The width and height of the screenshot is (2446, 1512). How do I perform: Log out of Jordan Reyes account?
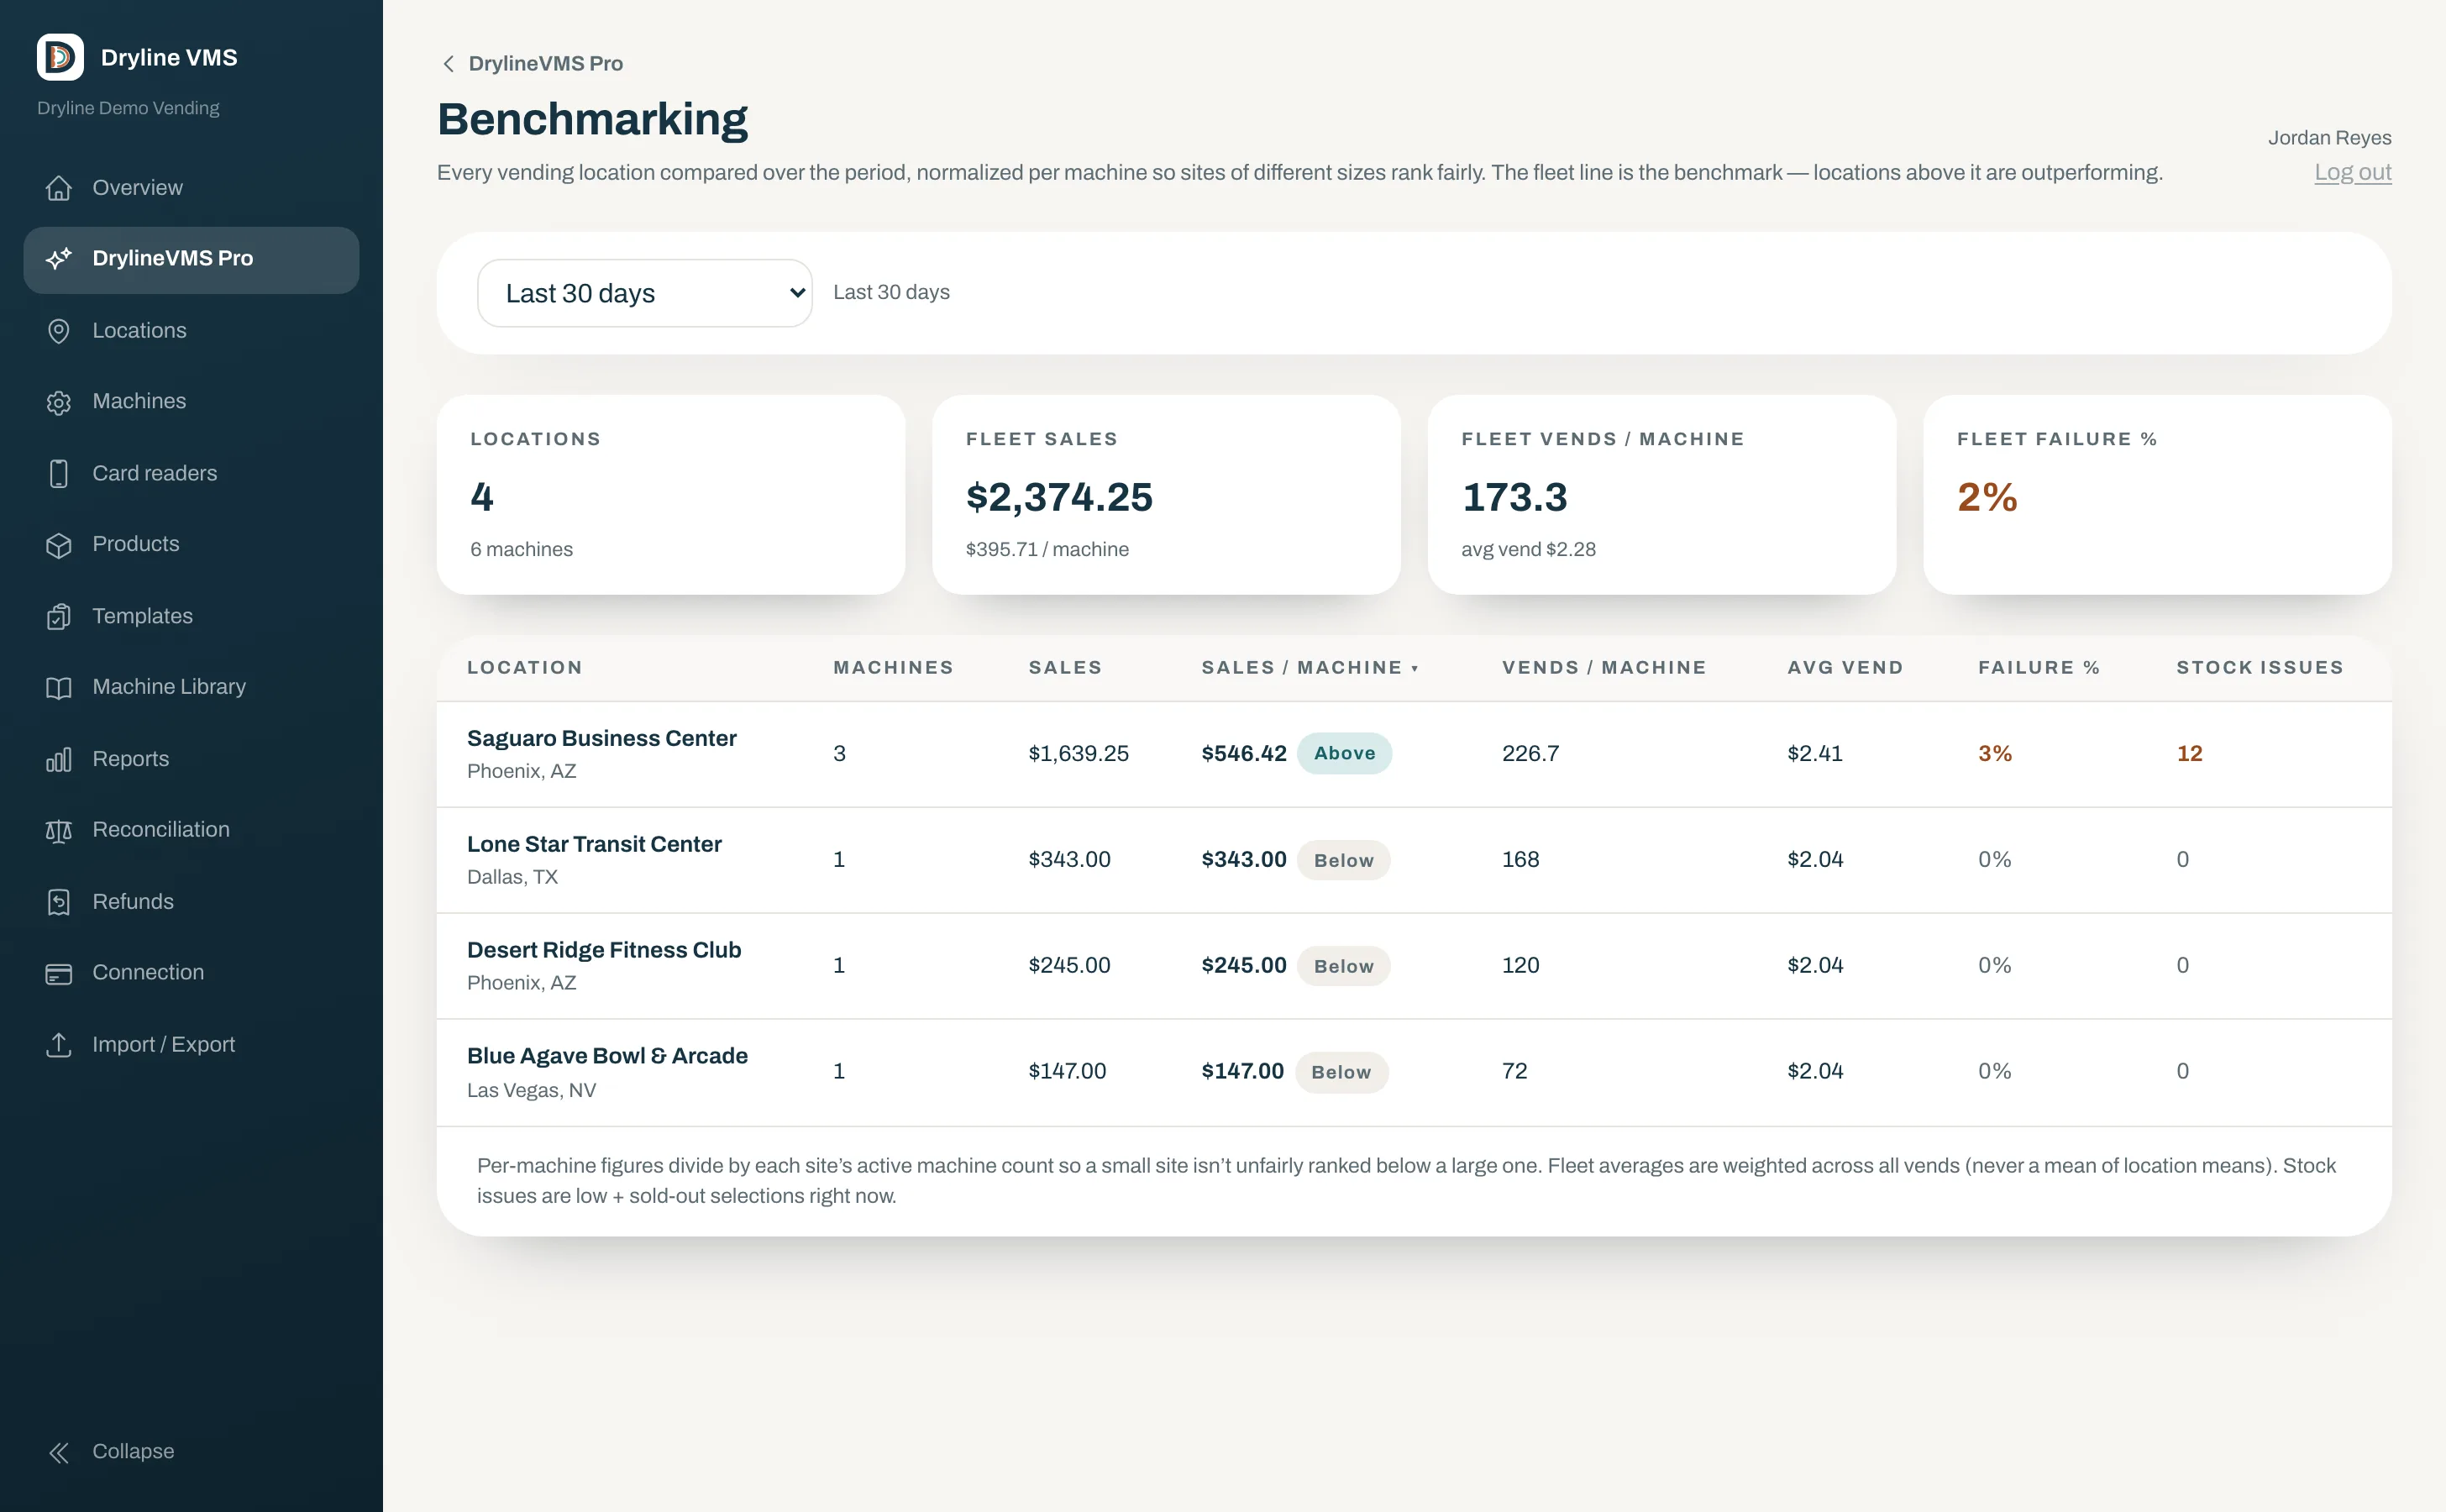[2352, 172]
